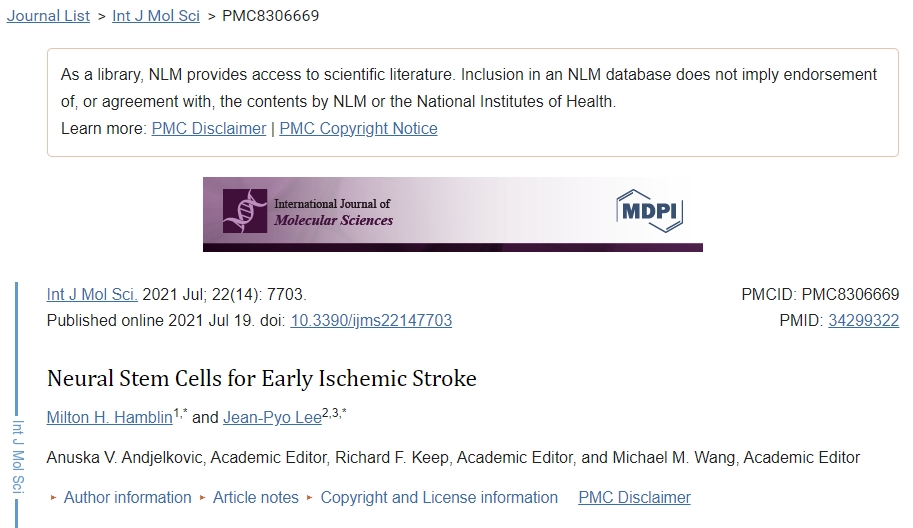Viewport: 913px width, 528px height.
Task: Click Int J Mol Sci citation link
Action: click(92, 295)
